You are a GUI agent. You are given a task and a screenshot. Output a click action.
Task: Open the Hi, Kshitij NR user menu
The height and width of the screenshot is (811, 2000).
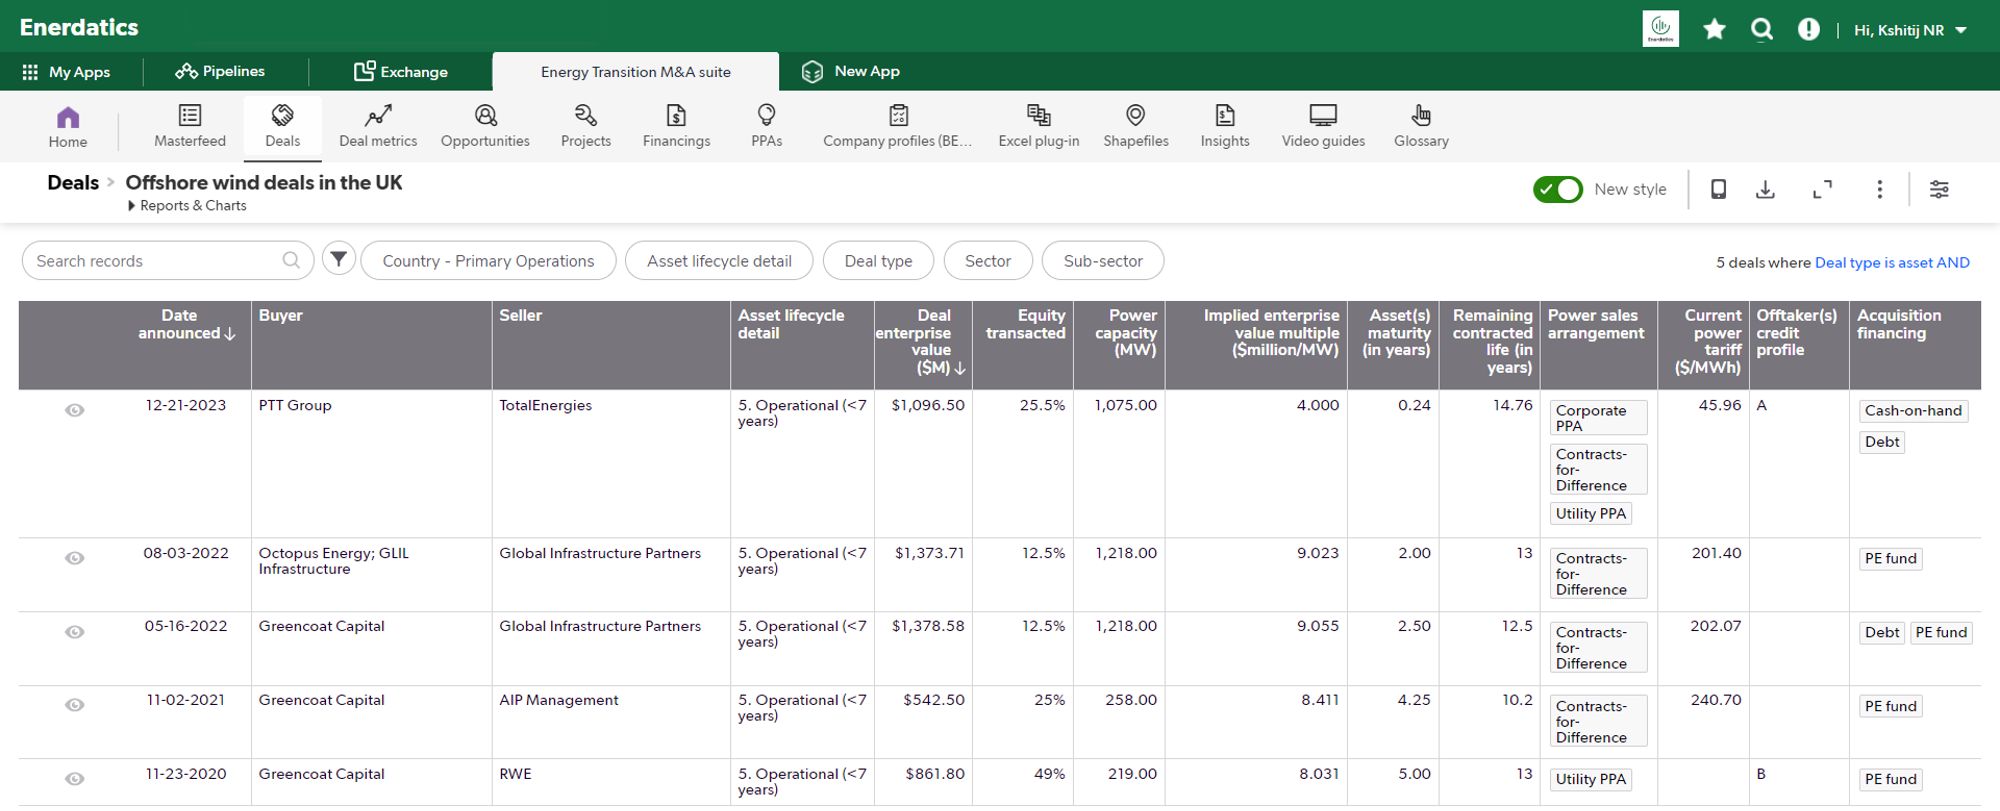[1910, 30]
